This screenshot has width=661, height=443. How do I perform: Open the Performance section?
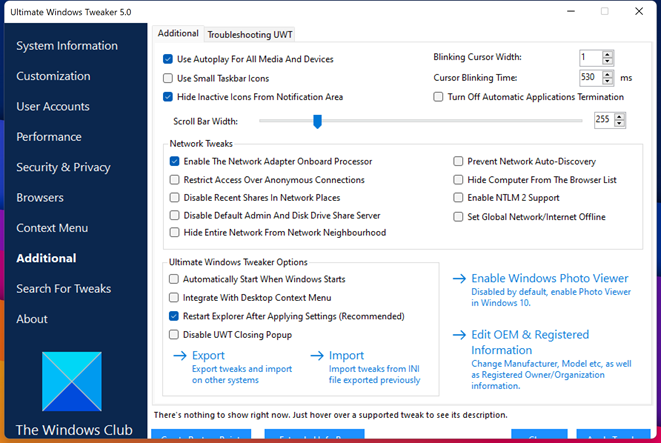49,137
